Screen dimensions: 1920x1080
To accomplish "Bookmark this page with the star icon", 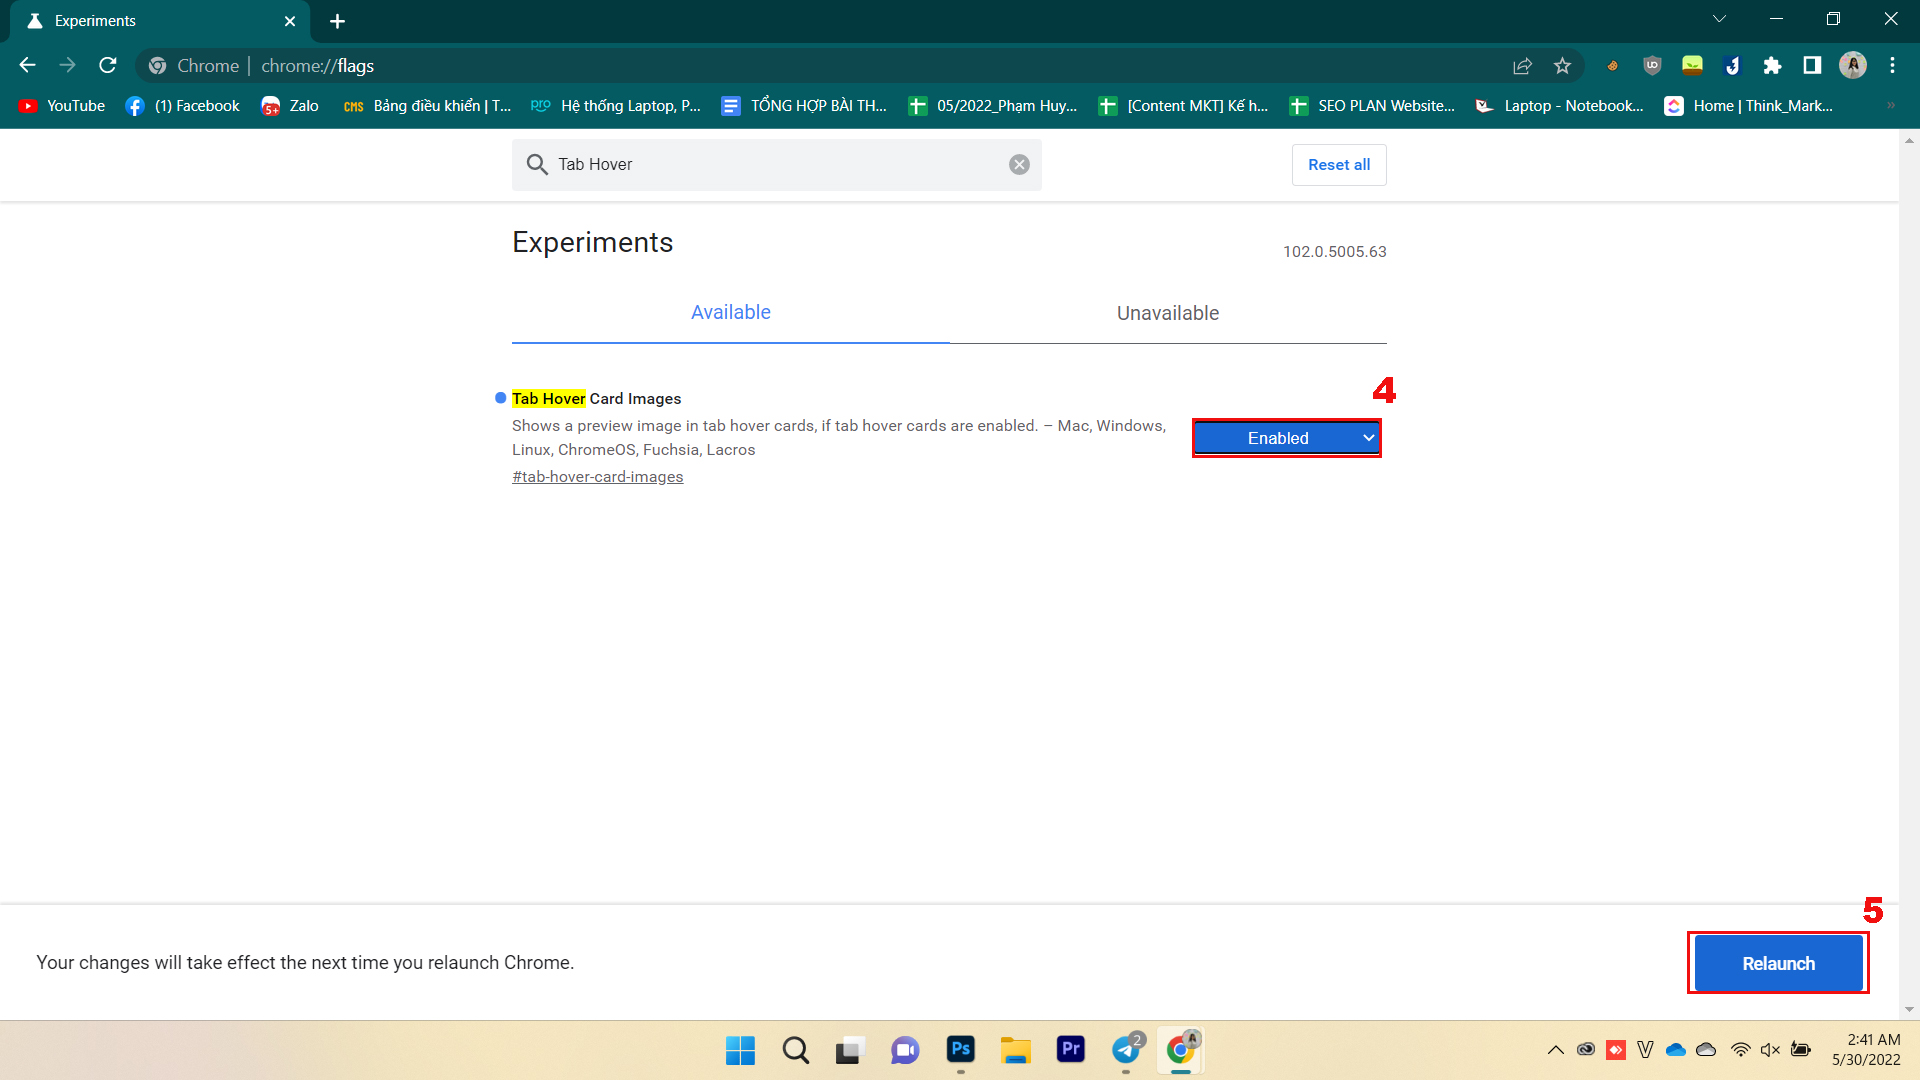I will (x=1562, y=66).
